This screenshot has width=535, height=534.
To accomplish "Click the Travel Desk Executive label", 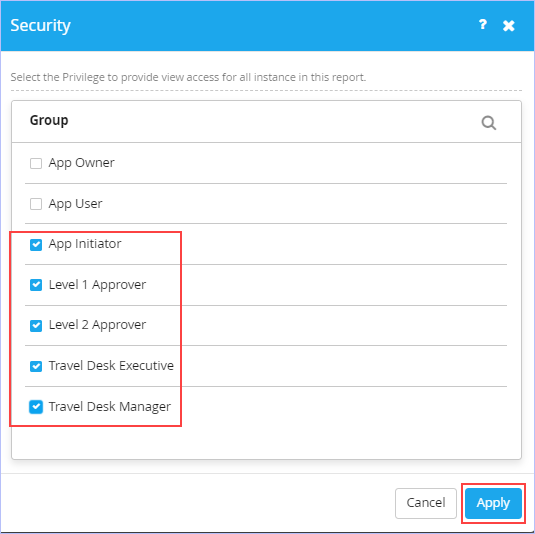I will click(111, 366).
